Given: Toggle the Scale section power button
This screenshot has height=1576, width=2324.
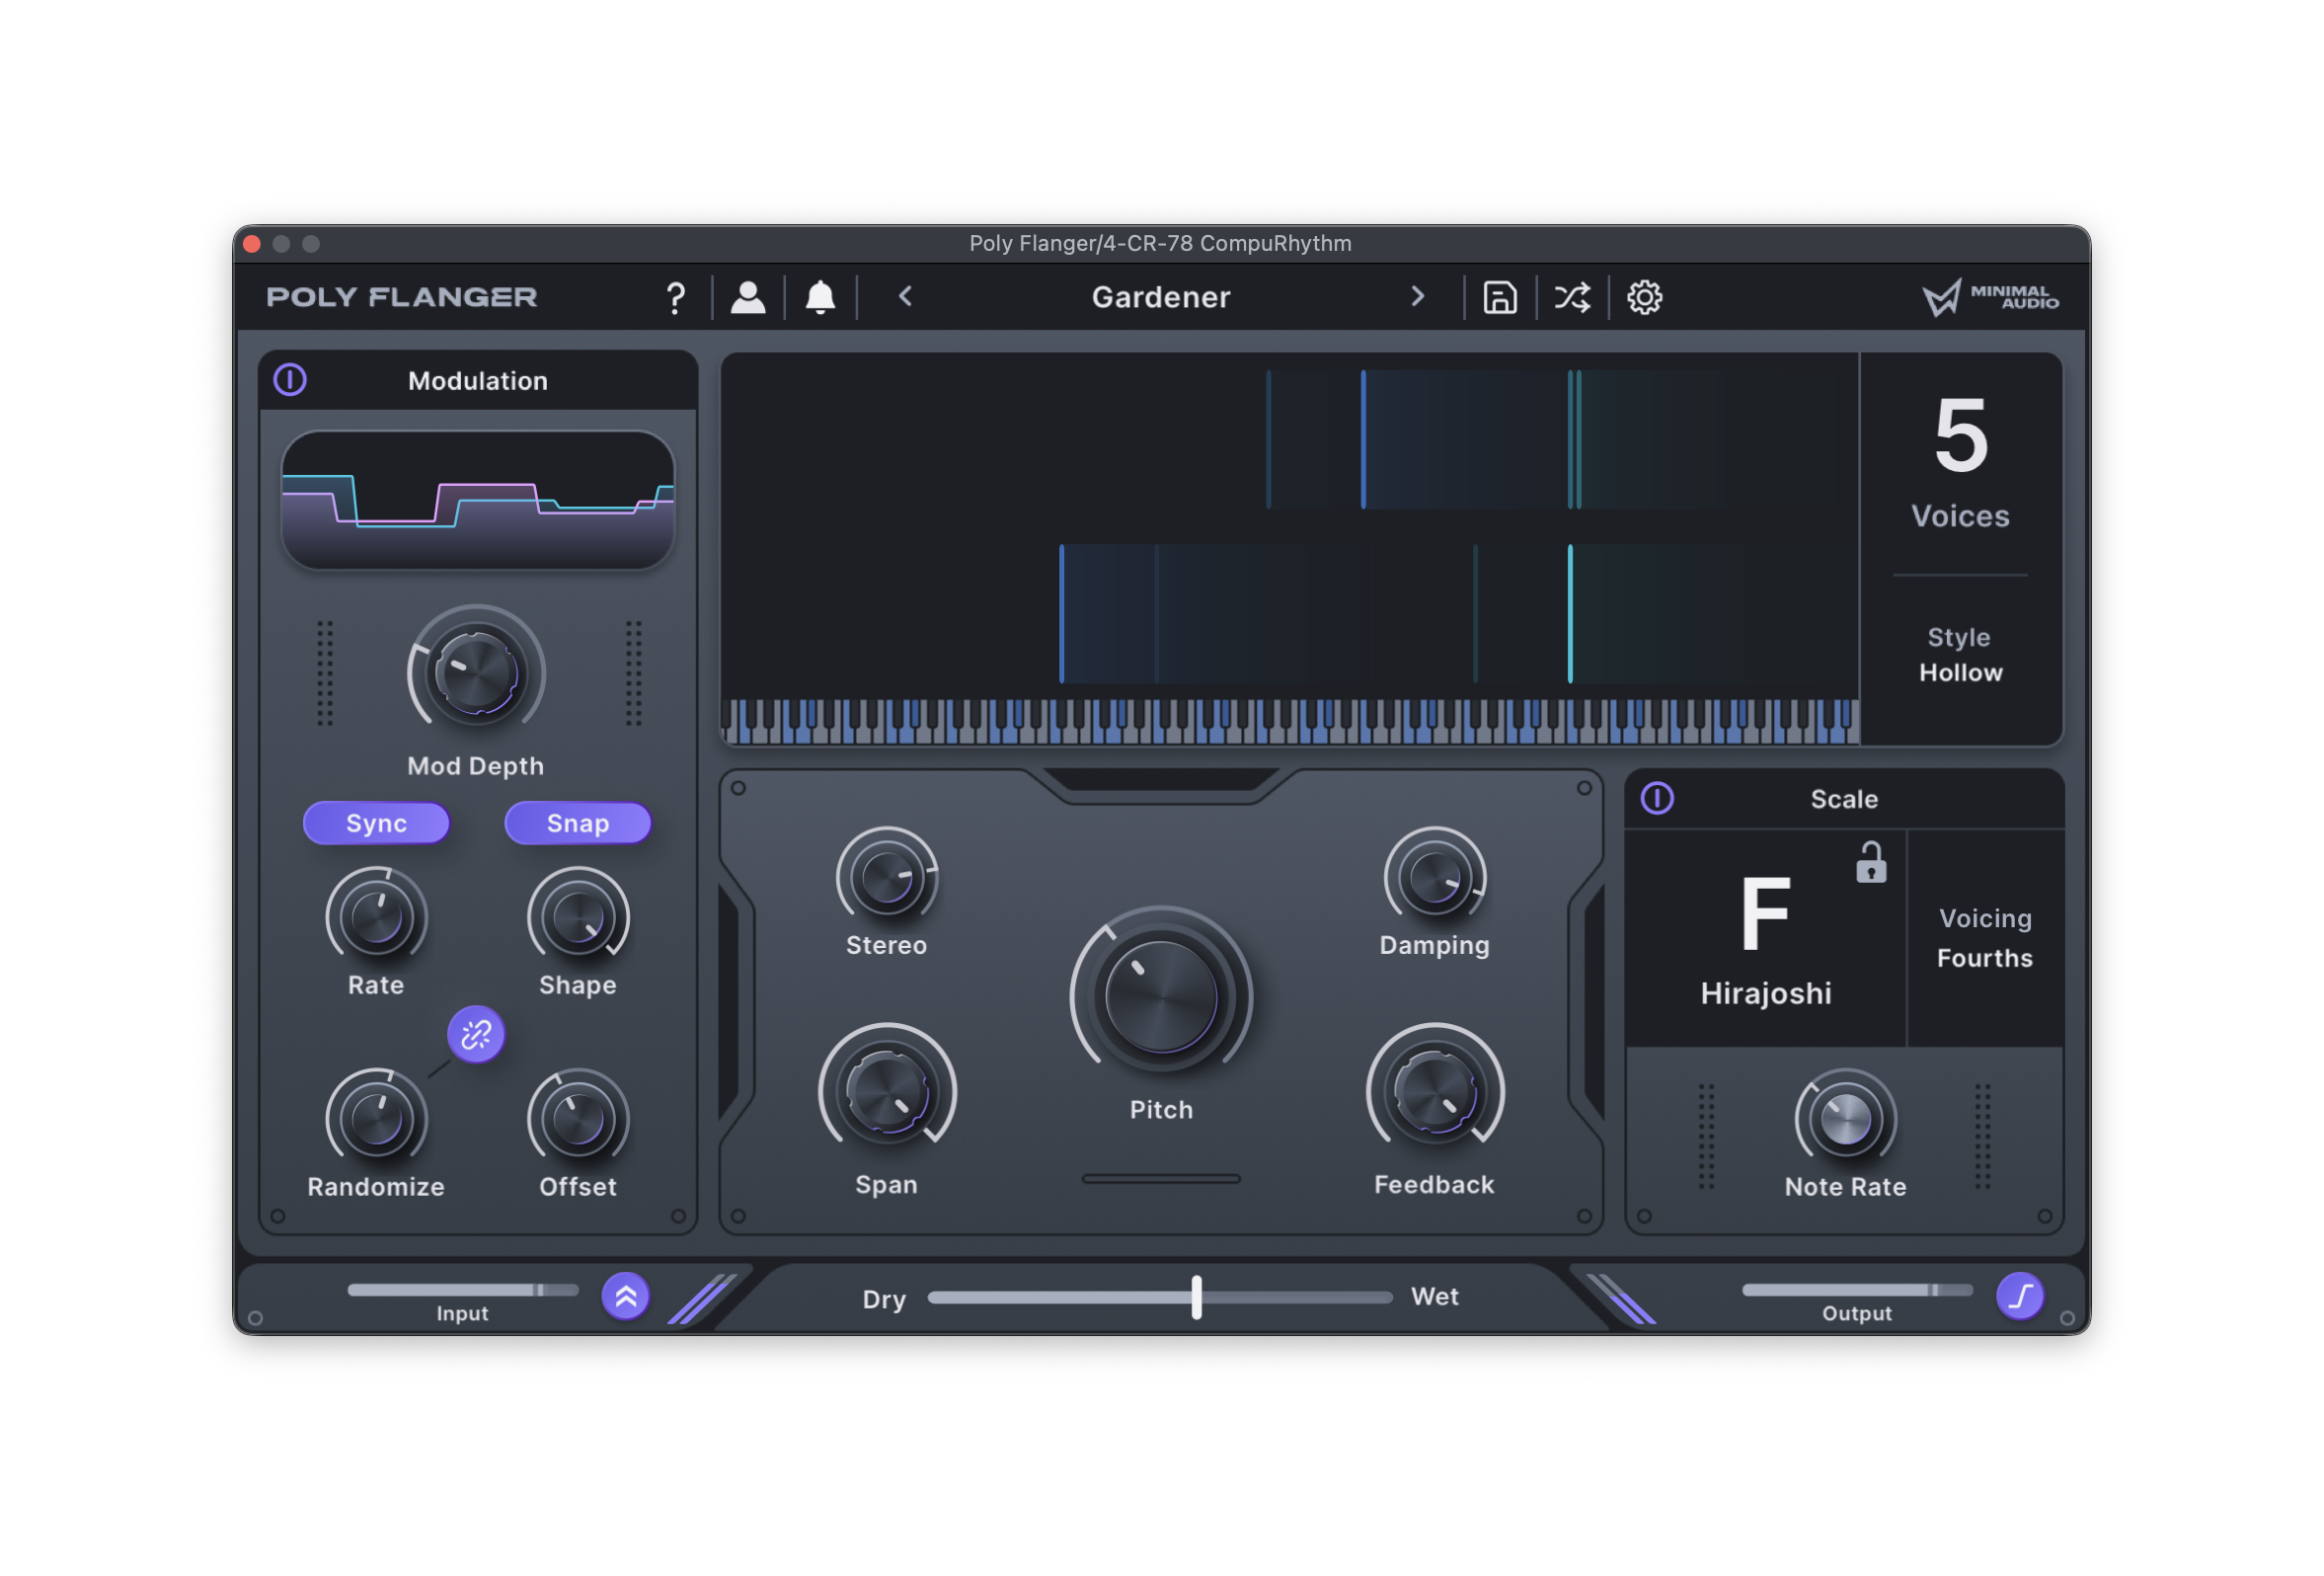Looking at the screenshot, I should (x=1657, y=798).
